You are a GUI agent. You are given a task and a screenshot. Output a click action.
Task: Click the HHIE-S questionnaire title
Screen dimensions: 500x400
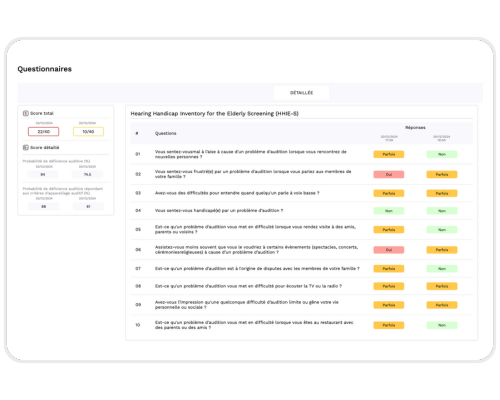pyautogui.click(x=214, y=113)
